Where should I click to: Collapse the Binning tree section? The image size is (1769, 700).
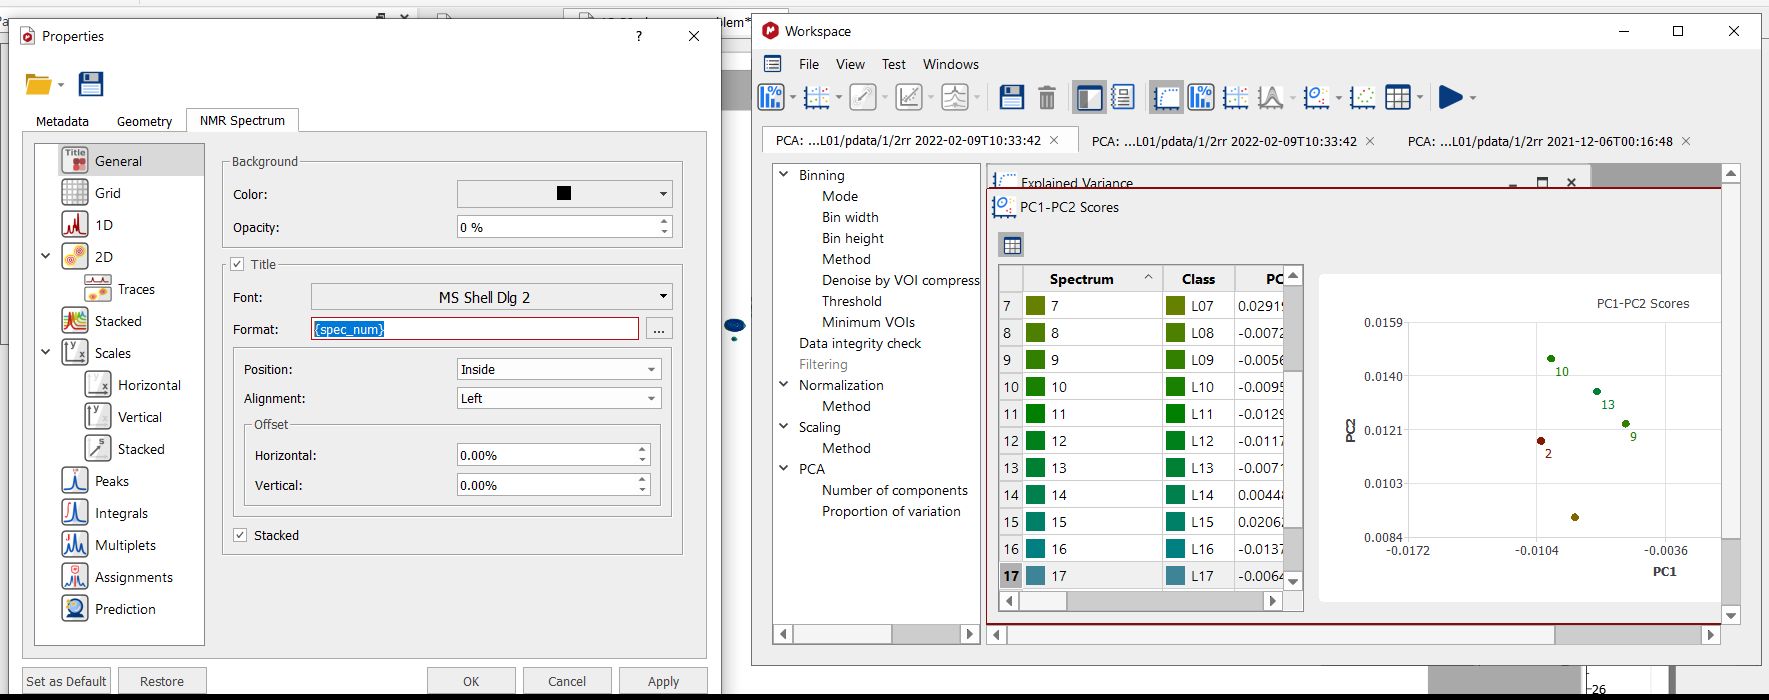tap(784, 174)
